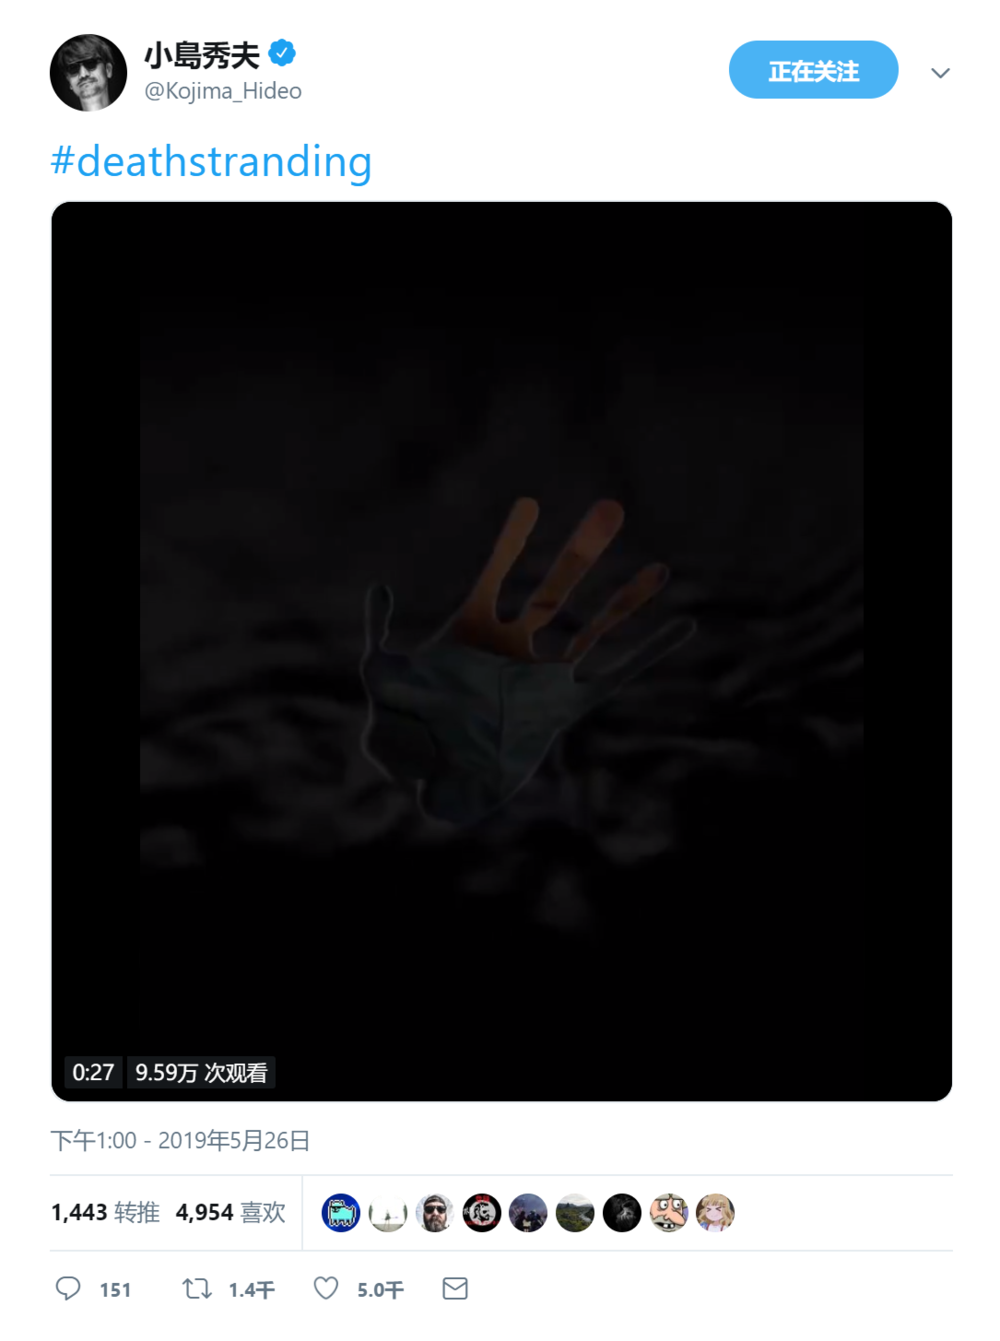View the 4,954 喜欢 likes list
Viewport: 1000px width, 1341px height.
231,1212
